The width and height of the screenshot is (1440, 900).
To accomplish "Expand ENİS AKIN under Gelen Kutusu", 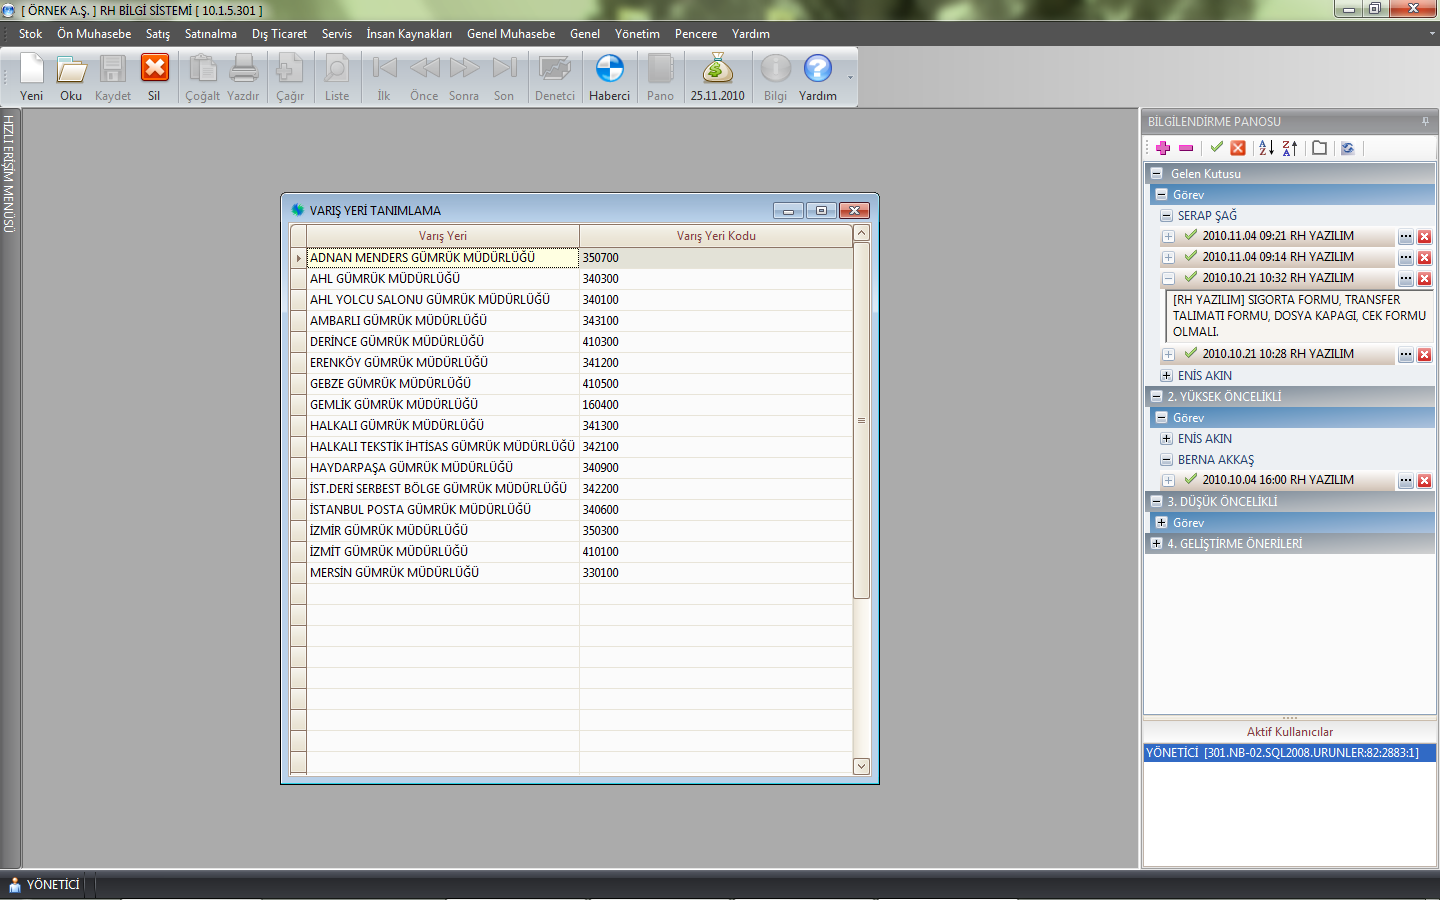I will [1166, 376].
